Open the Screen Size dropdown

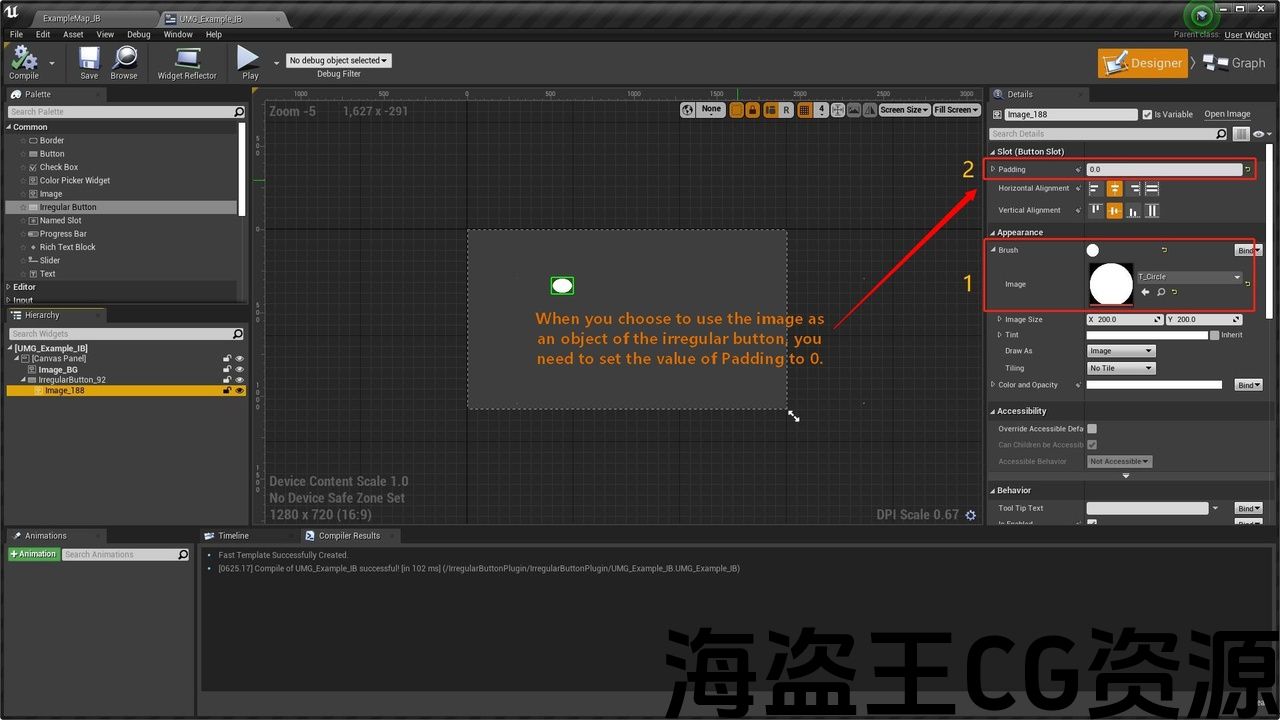point(904,110)
